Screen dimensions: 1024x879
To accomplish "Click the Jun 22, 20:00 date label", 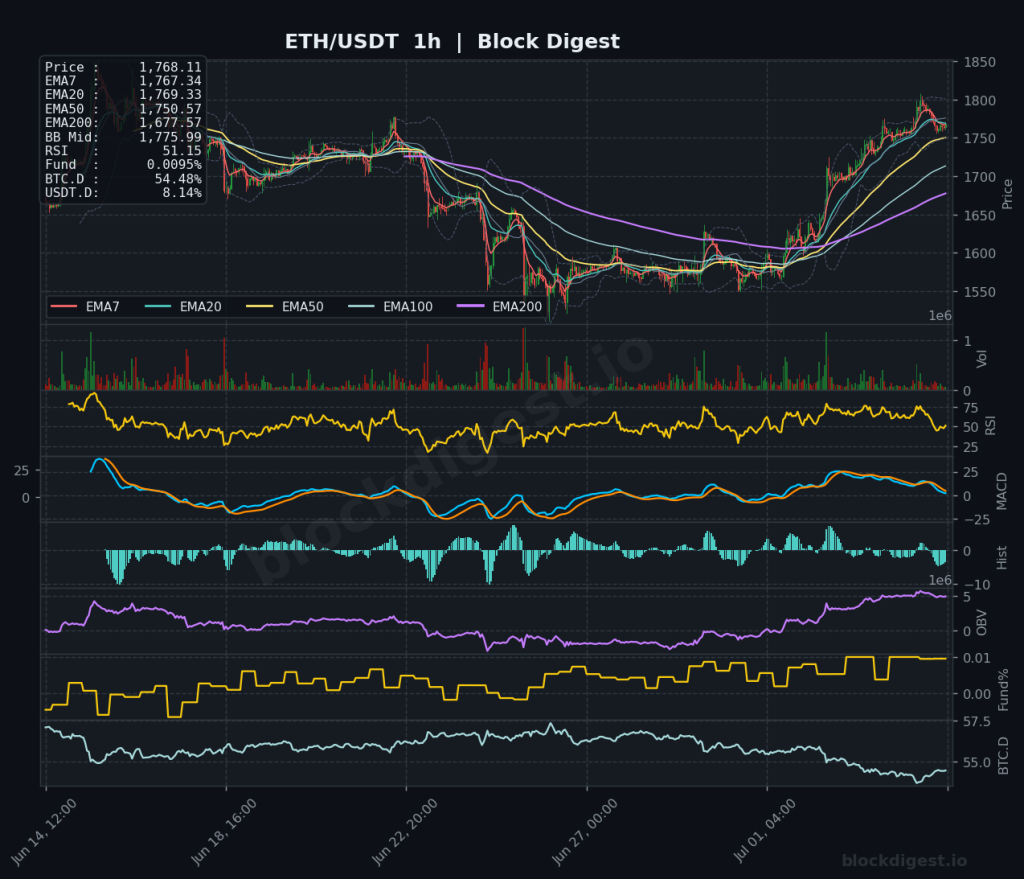I will (x=405, y=833).
